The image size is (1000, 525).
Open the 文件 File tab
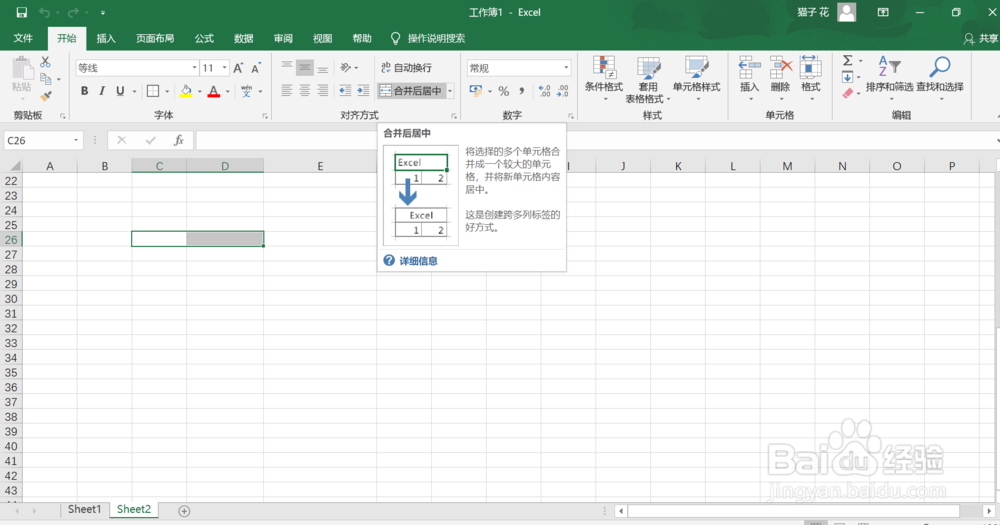point(23,38)
